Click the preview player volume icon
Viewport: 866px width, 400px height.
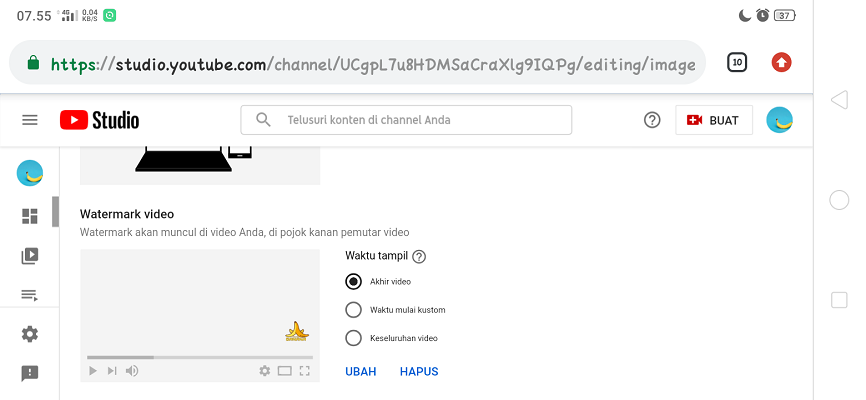coord(132,371)
